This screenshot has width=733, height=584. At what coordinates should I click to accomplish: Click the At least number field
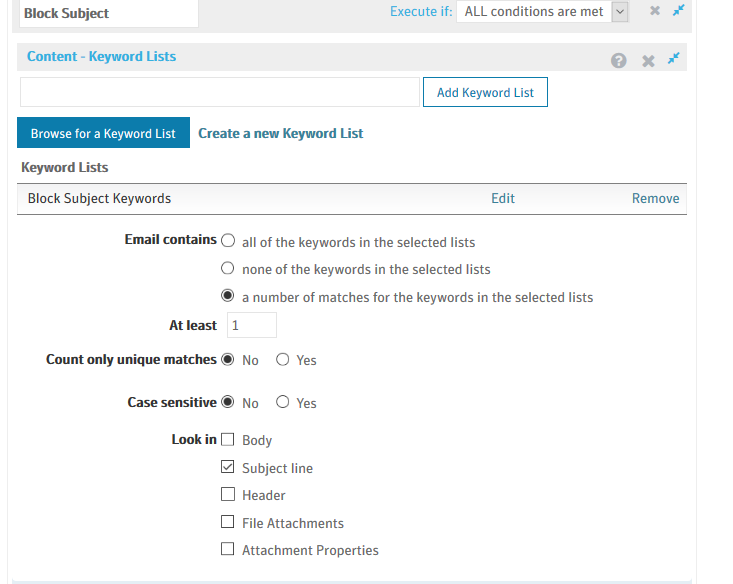coord(251,325)
